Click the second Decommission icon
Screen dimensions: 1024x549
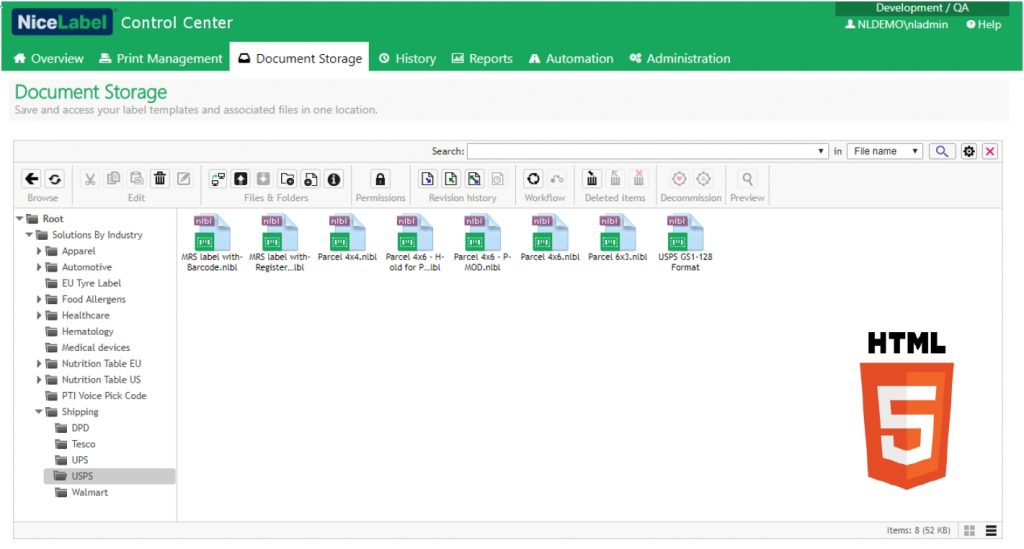703,179
